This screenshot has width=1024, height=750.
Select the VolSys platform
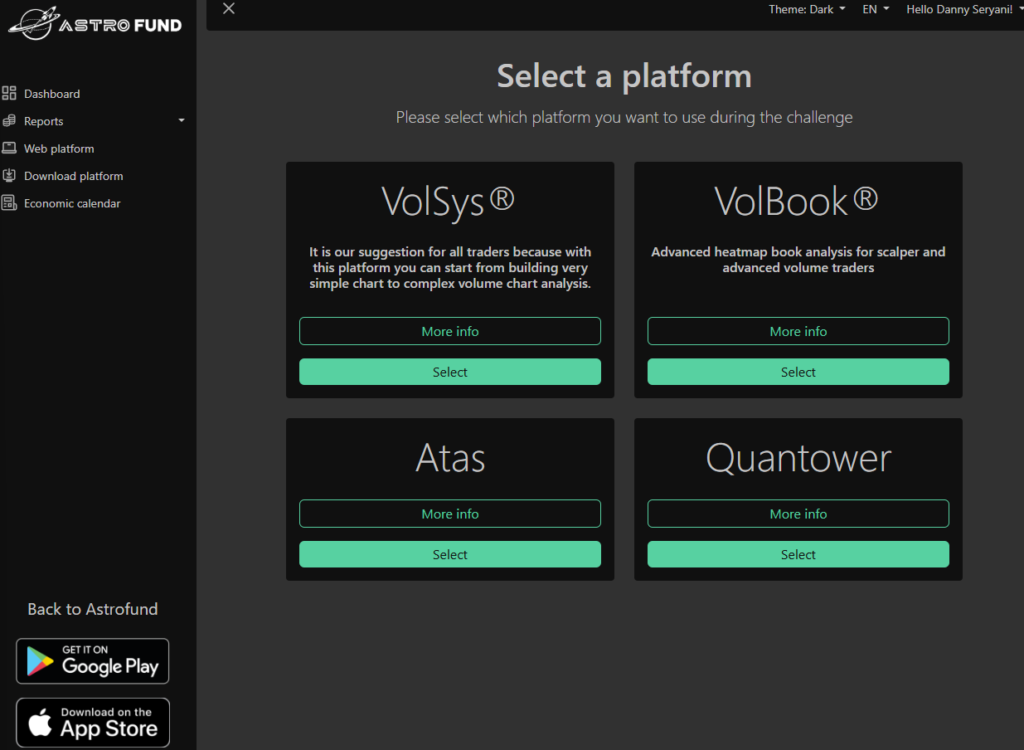click(x=450, y=372)
